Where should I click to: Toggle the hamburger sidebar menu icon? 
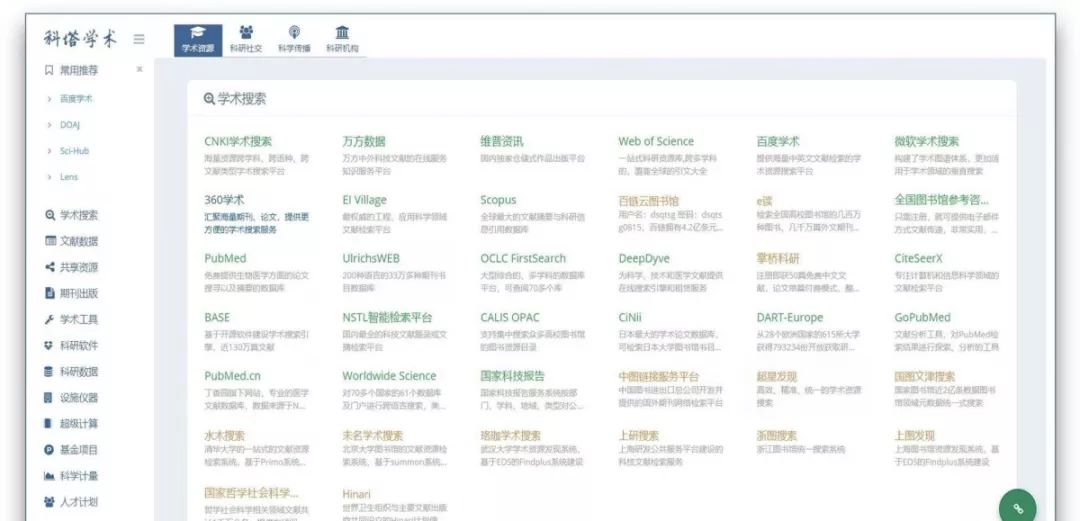point(139,39)
